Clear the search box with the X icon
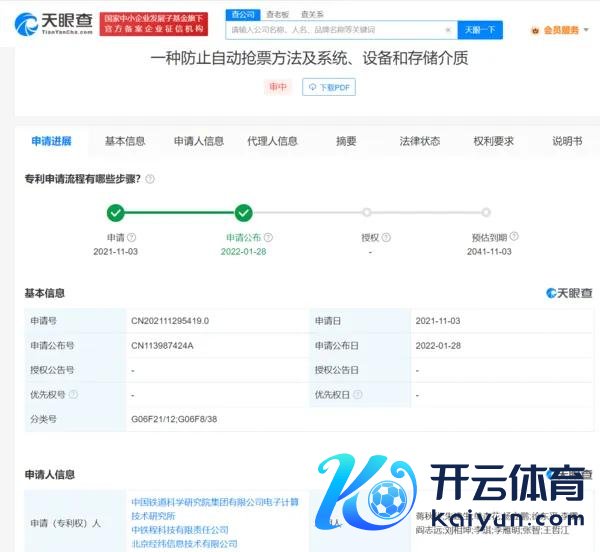This screenshot has width=600, height=552. click(447, 30)
